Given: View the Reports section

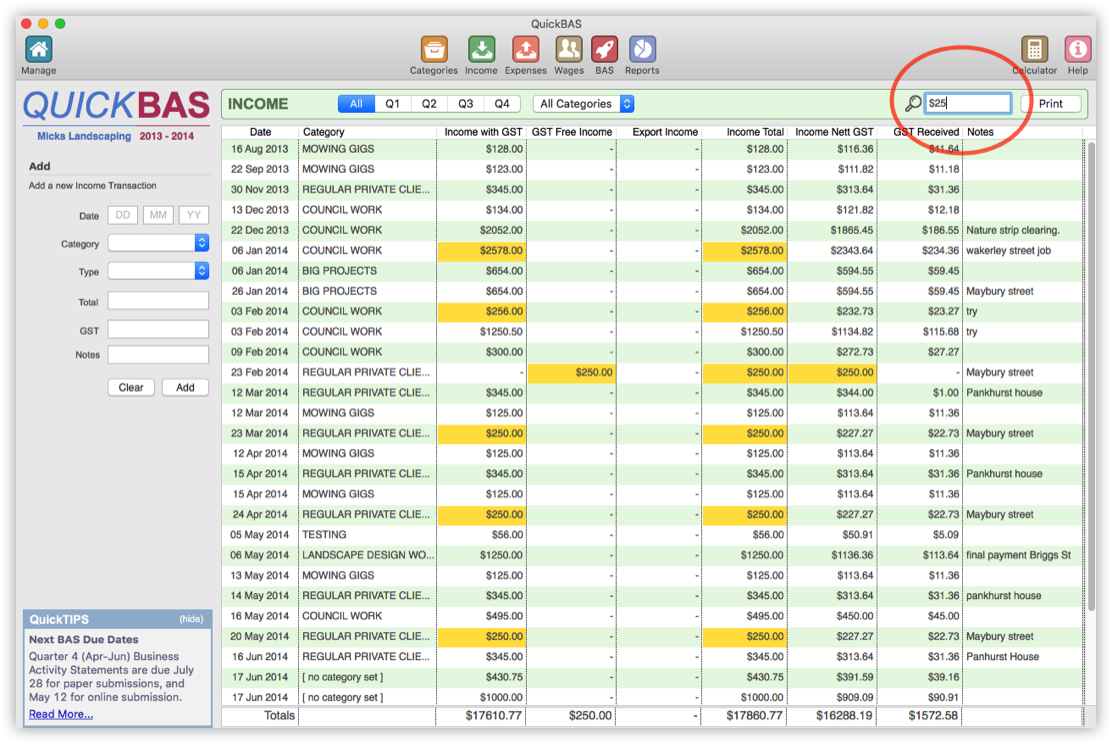Looking at the screenshot, I should [641, 48].
